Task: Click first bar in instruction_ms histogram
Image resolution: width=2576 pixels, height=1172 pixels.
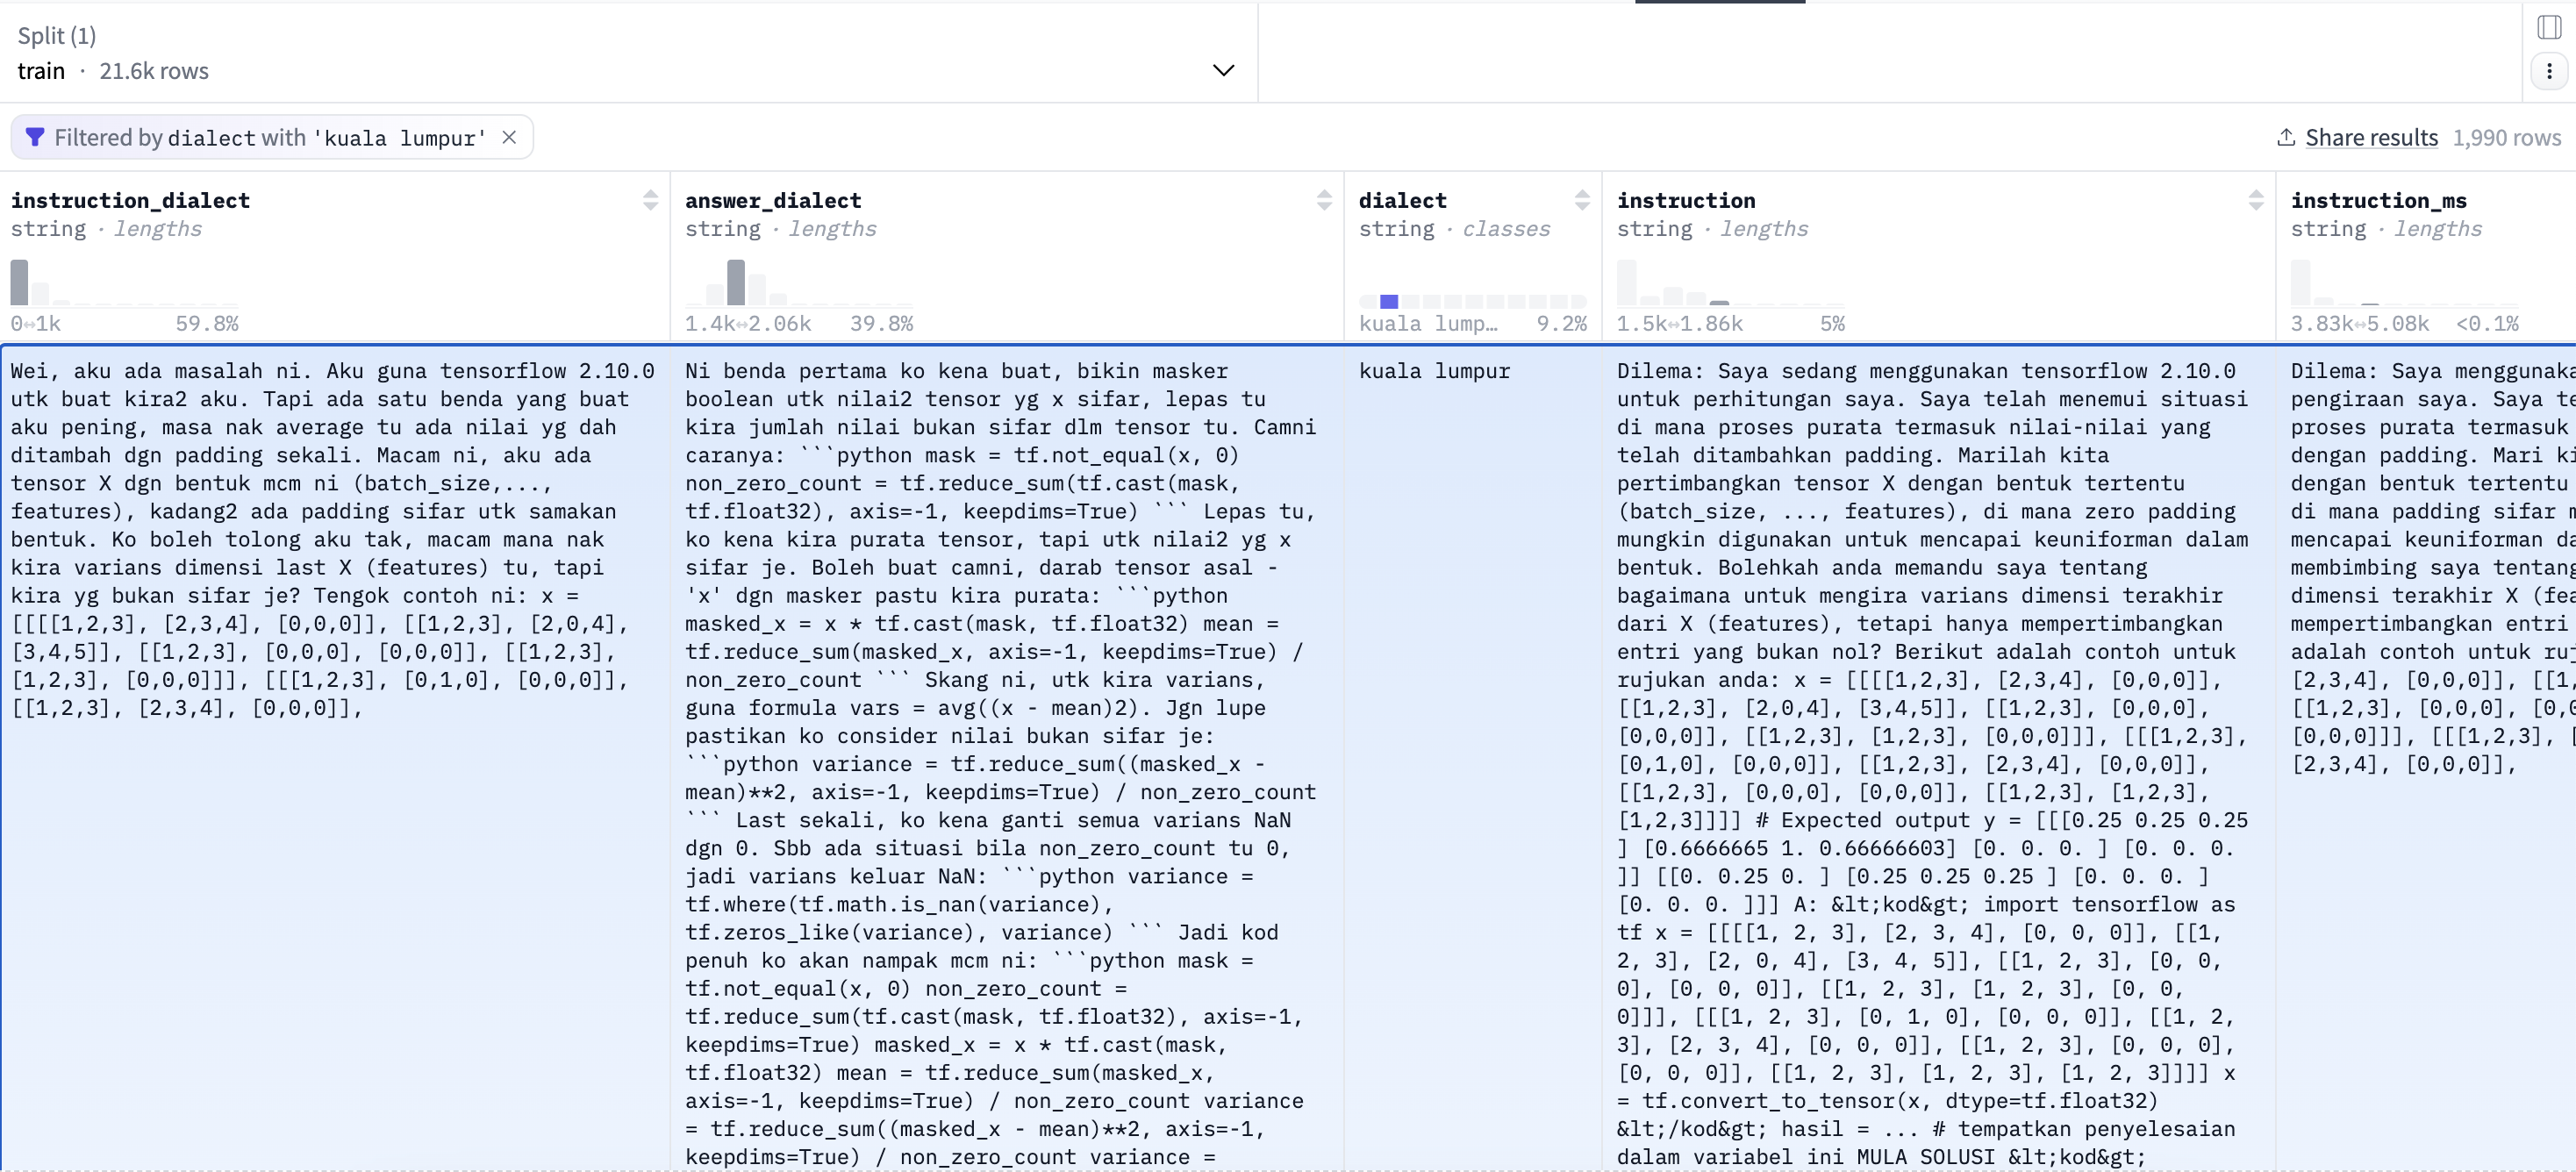Action: click(x=2300, y=282)
